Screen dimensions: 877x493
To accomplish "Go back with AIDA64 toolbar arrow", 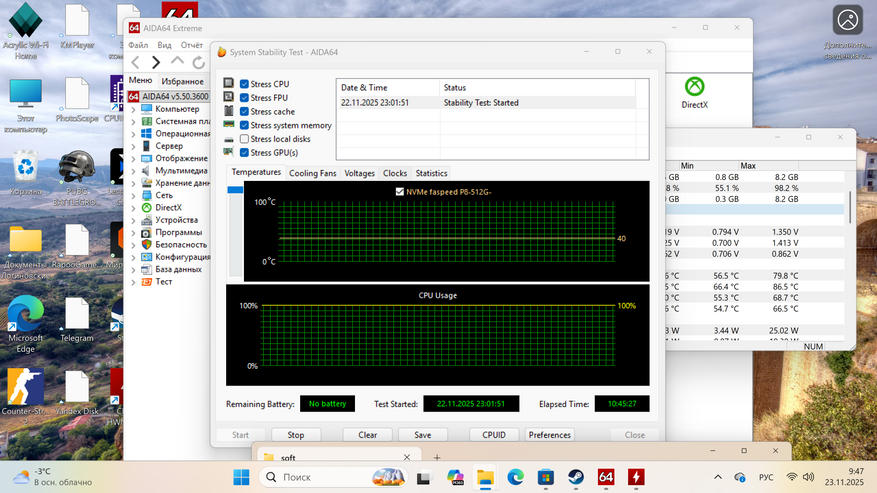I will point(135,63).
